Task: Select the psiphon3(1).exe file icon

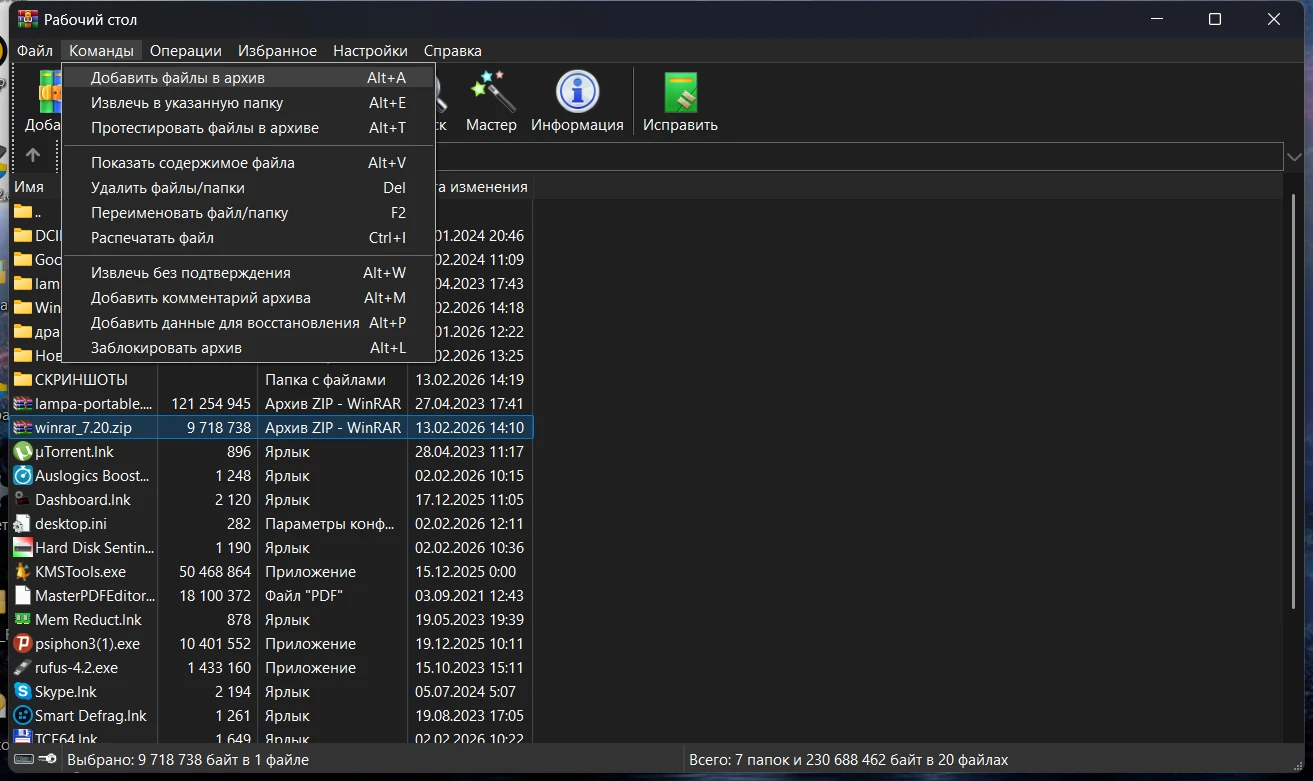Action: click(23, 644)
